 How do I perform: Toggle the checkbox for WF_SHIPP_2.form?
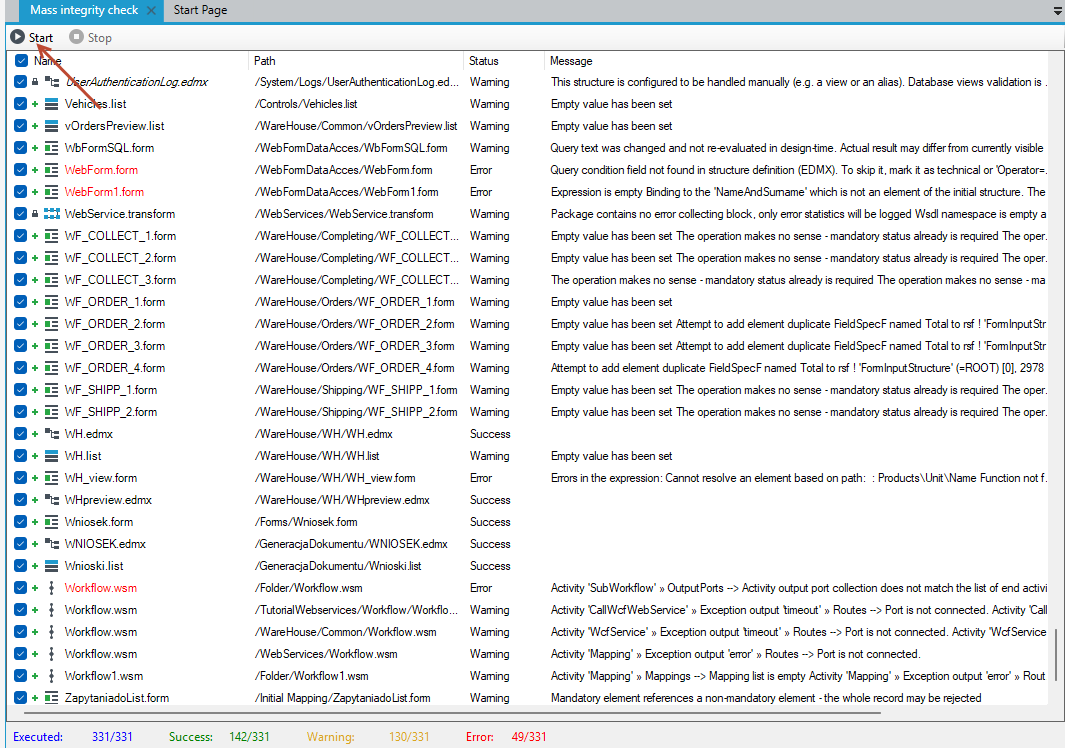point(20,412)
